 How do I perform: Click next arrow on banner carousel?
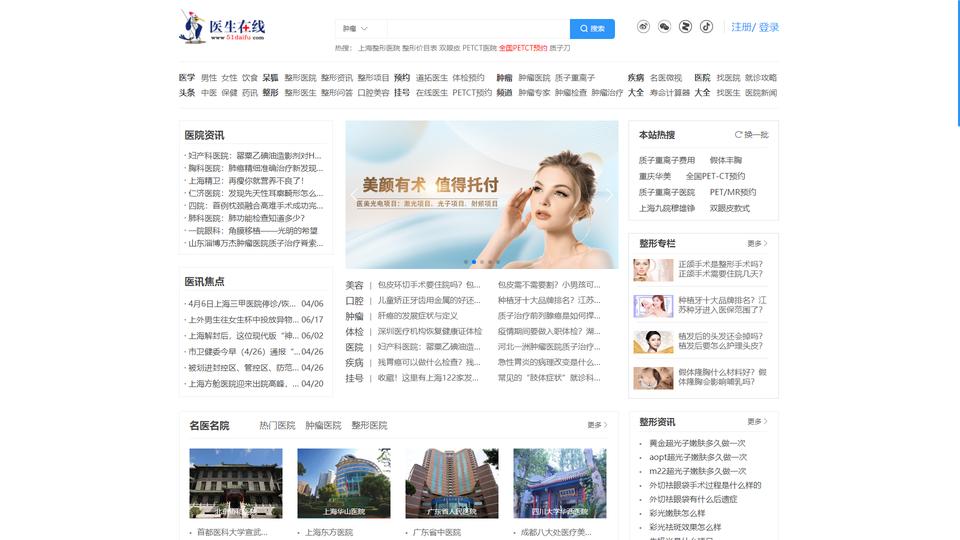click(x=609, y=195)
